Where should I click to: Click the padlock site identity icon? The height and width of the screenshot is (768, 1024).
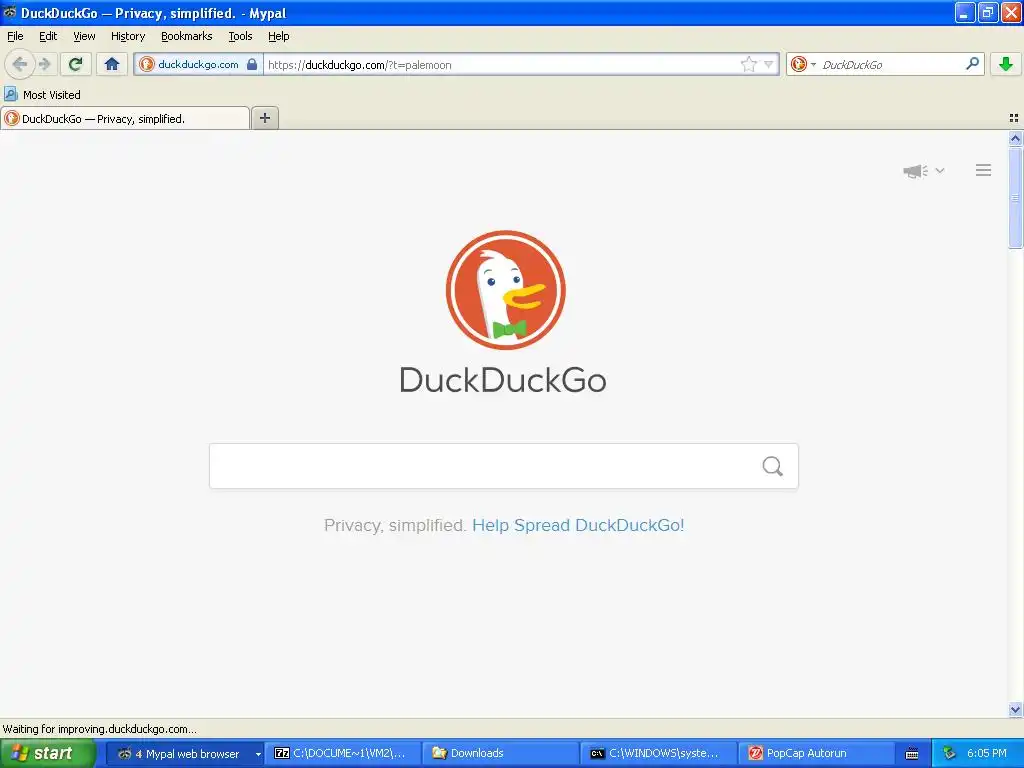(252, 64)
